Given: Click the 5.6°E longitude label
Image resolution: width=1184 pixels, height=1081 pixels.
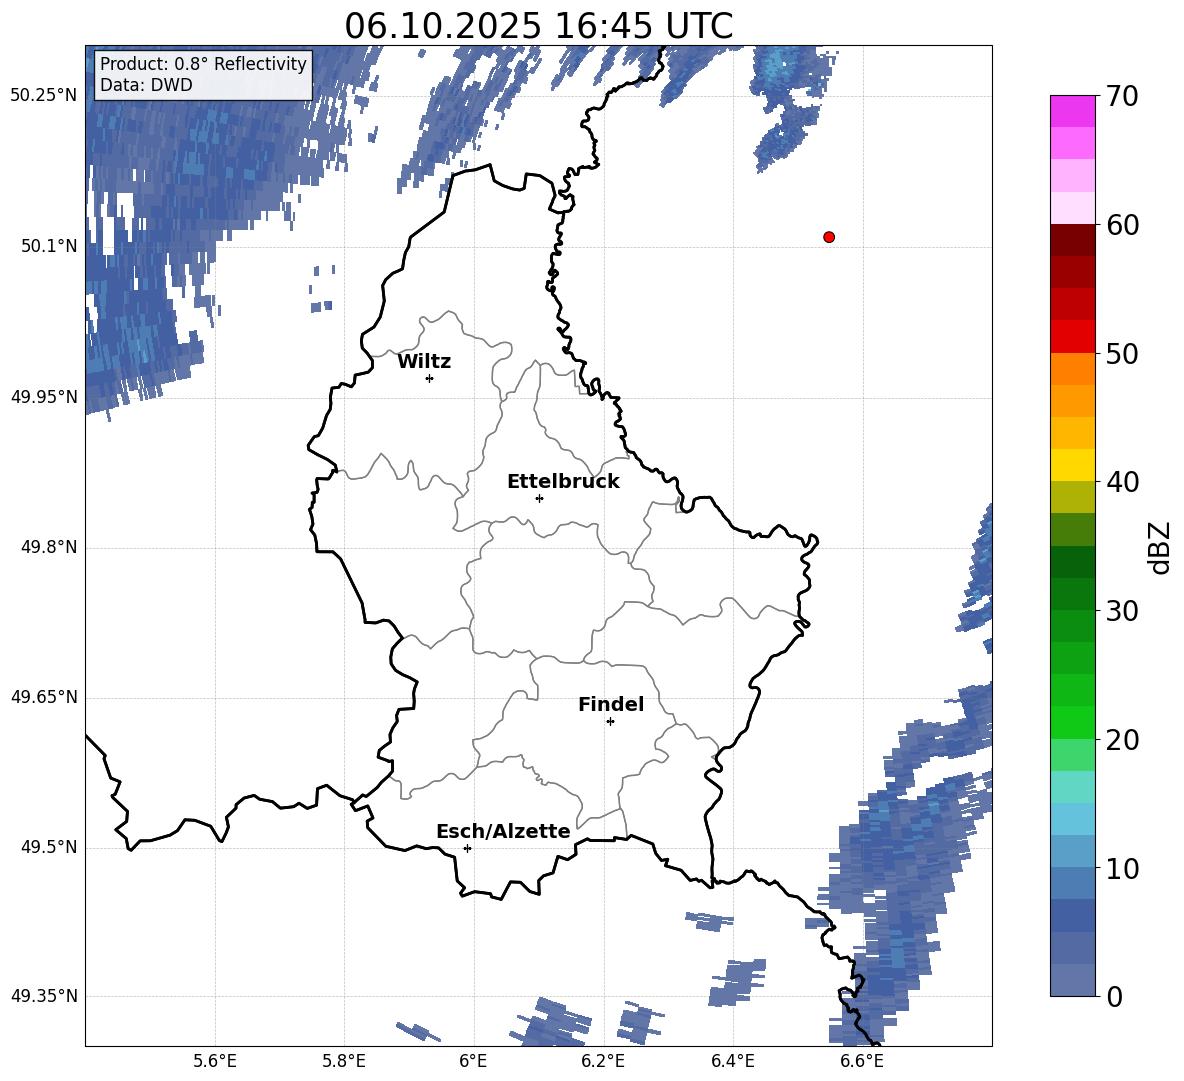Looking at the screenshot, I should 215,1061.
